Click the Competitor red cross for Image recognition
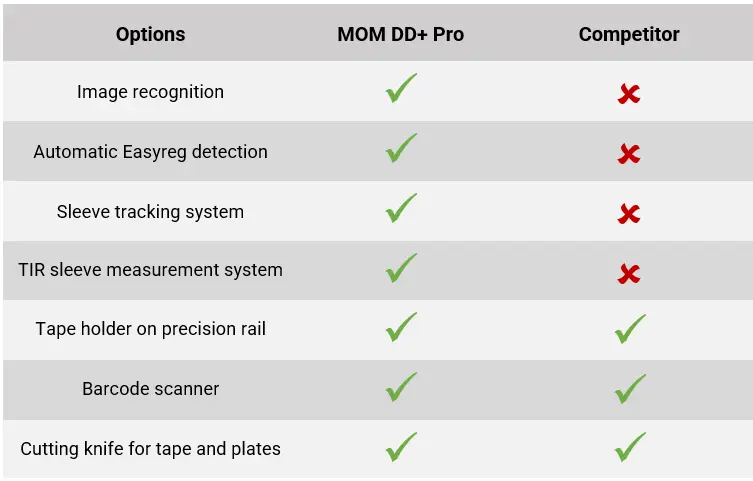This screenshot has height=481, width=753. [x=629, y=94]
